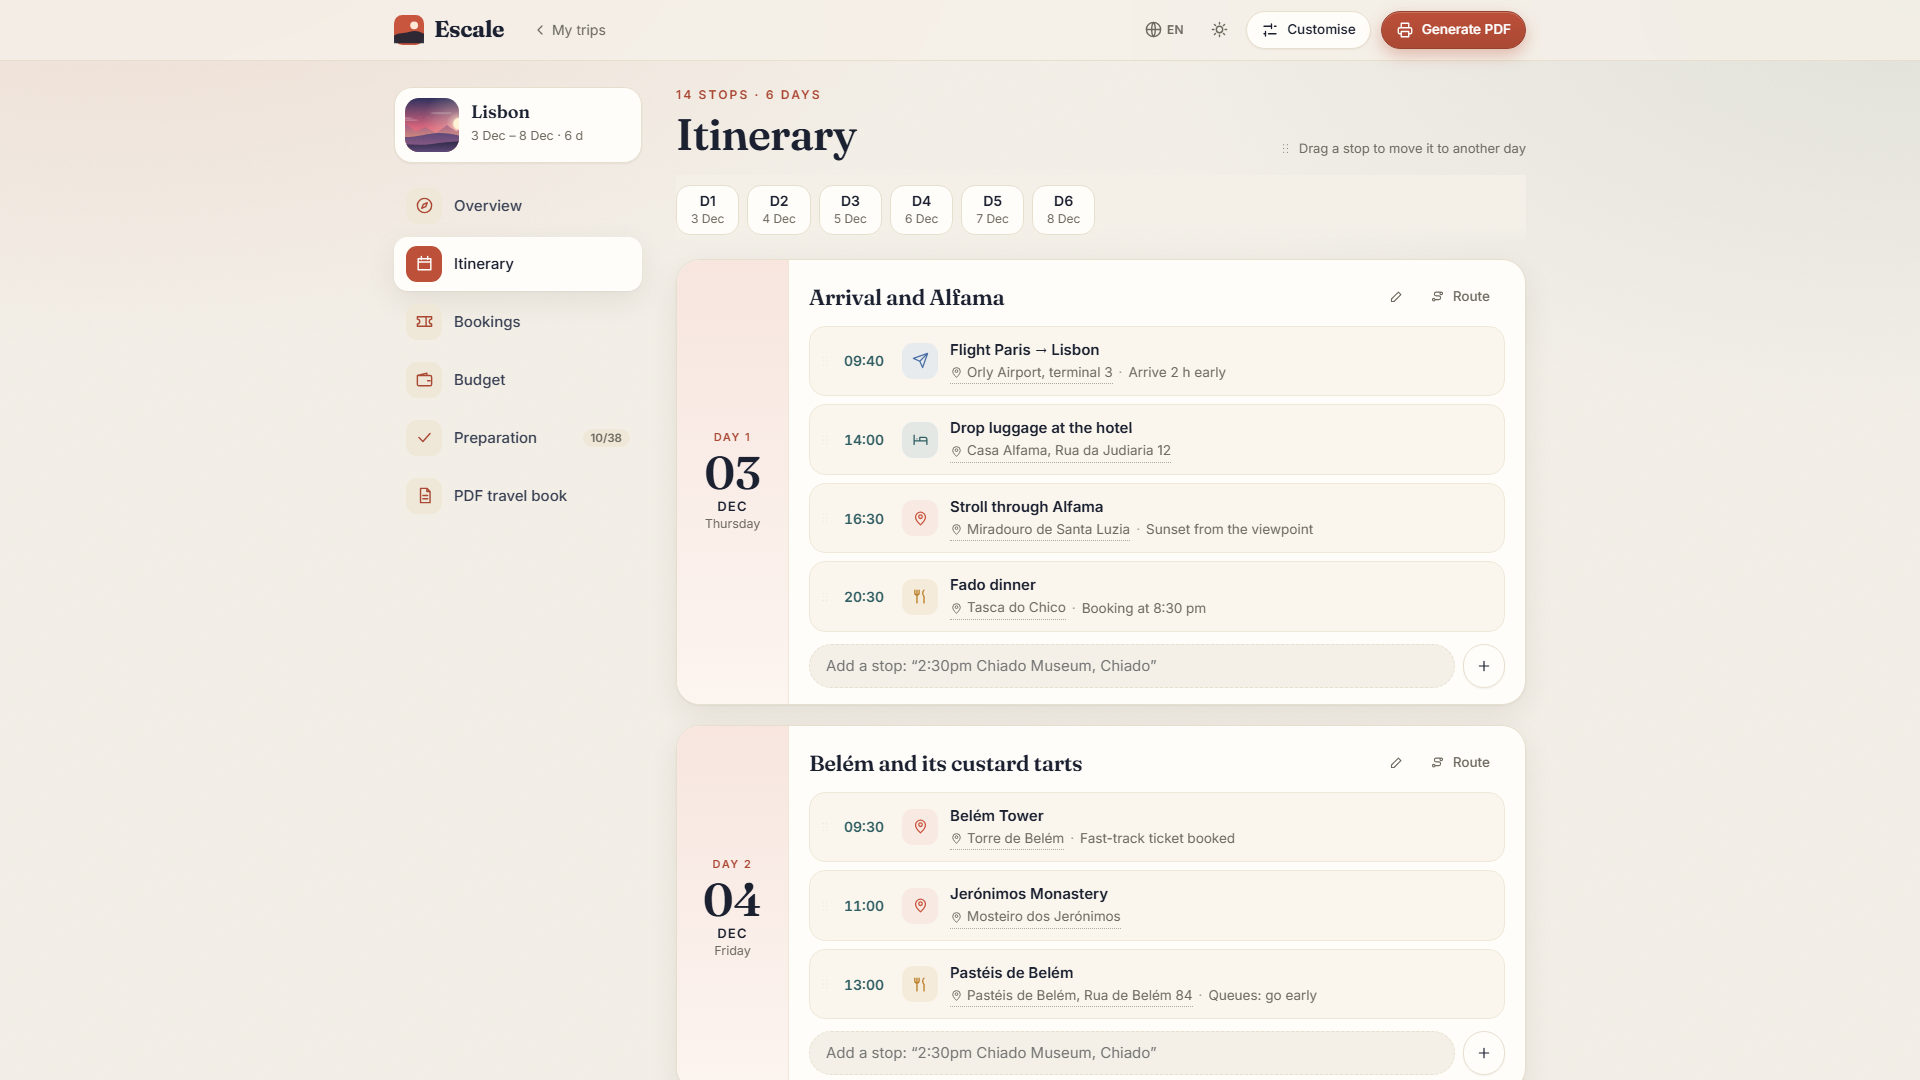Jump to the D5 7 Dec tab
The height and width of the screenshot is (1080, 1920).
[992, 210]
